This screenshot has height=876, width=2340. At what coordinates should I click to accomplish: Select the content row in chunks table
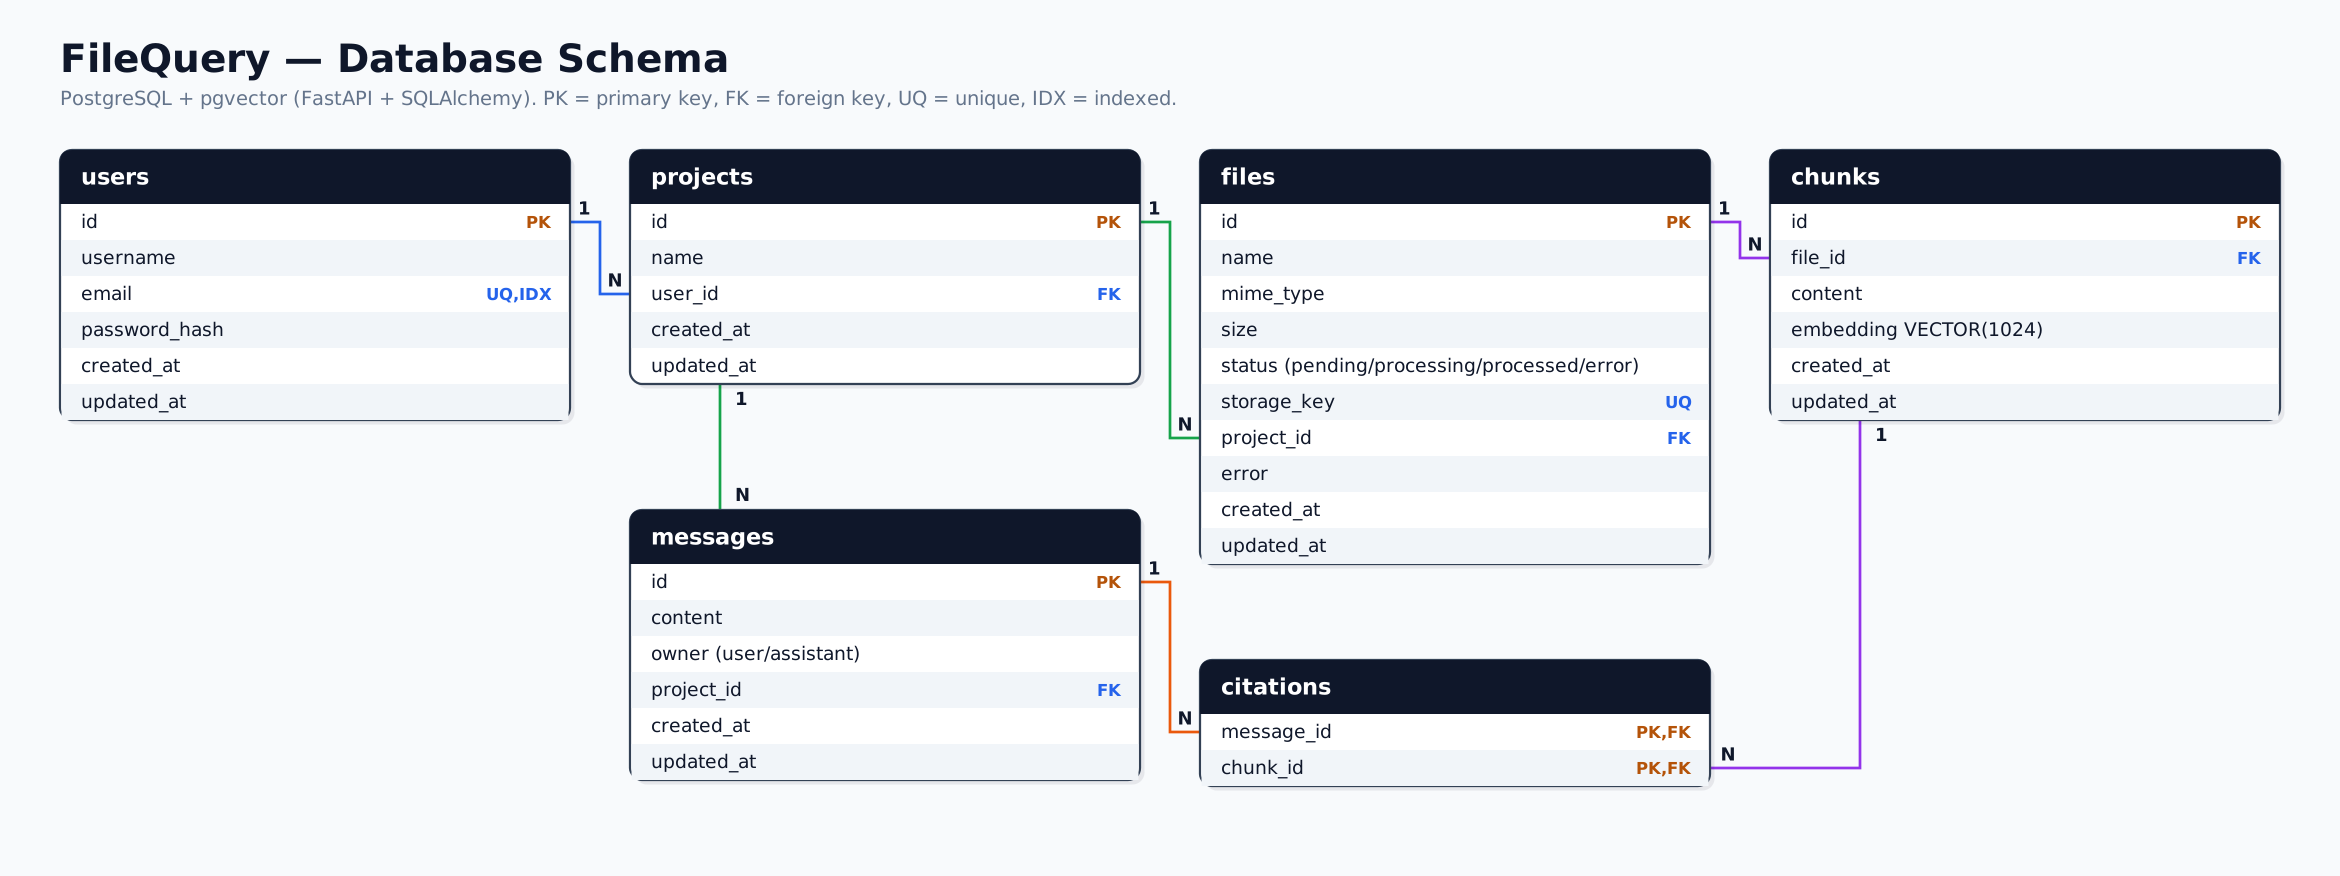[x=2025, y=294]
